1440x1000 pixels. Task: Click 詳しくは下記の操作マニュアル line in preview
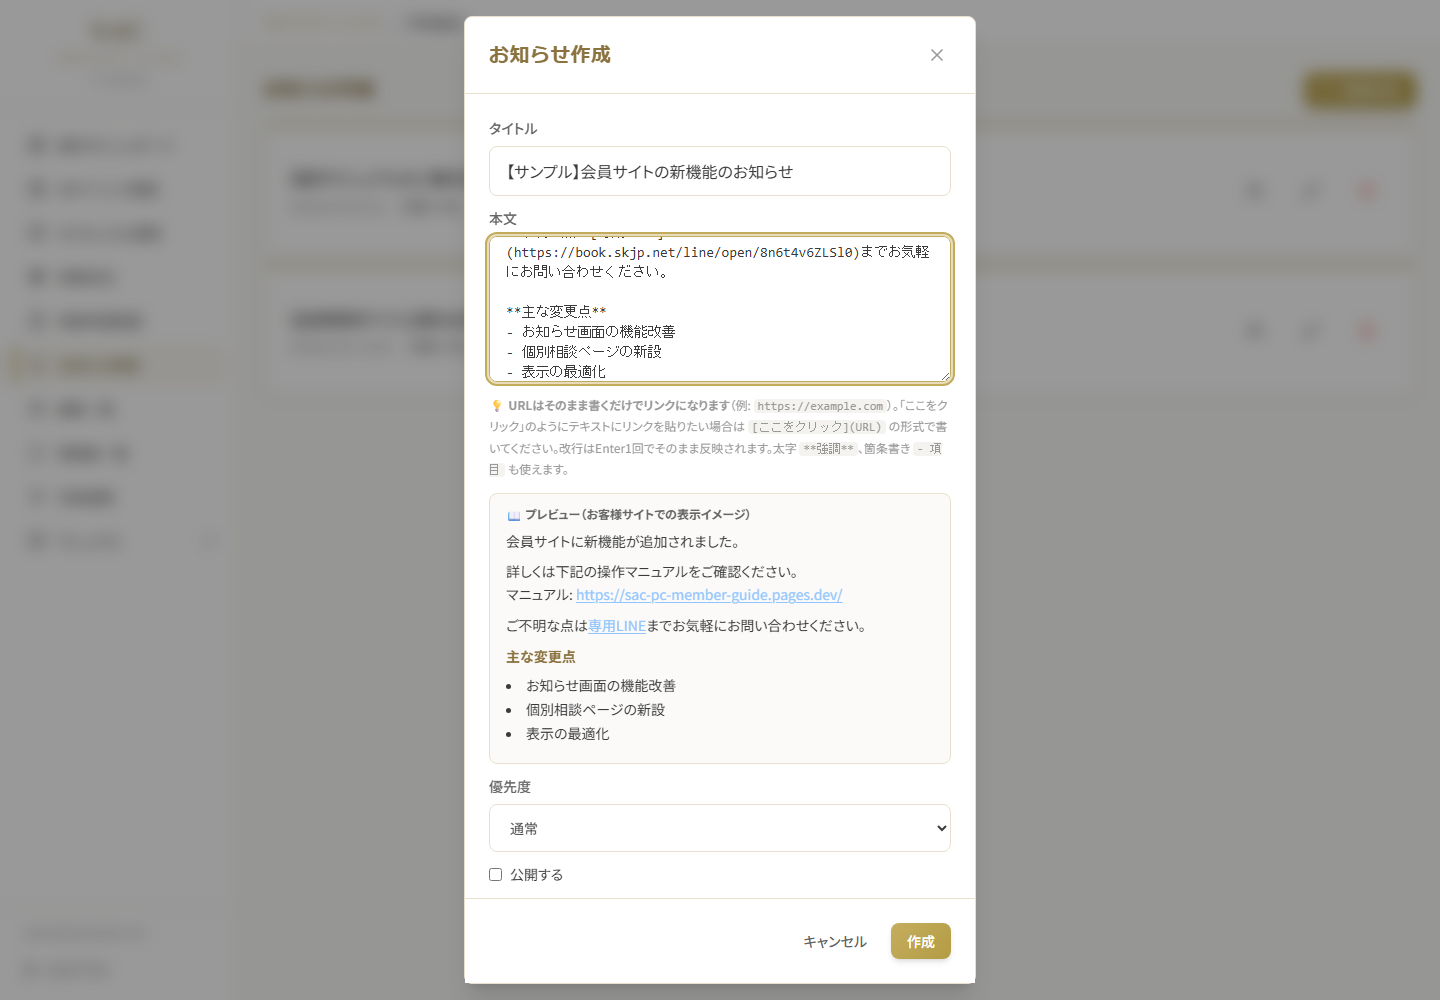coord(652,572)
